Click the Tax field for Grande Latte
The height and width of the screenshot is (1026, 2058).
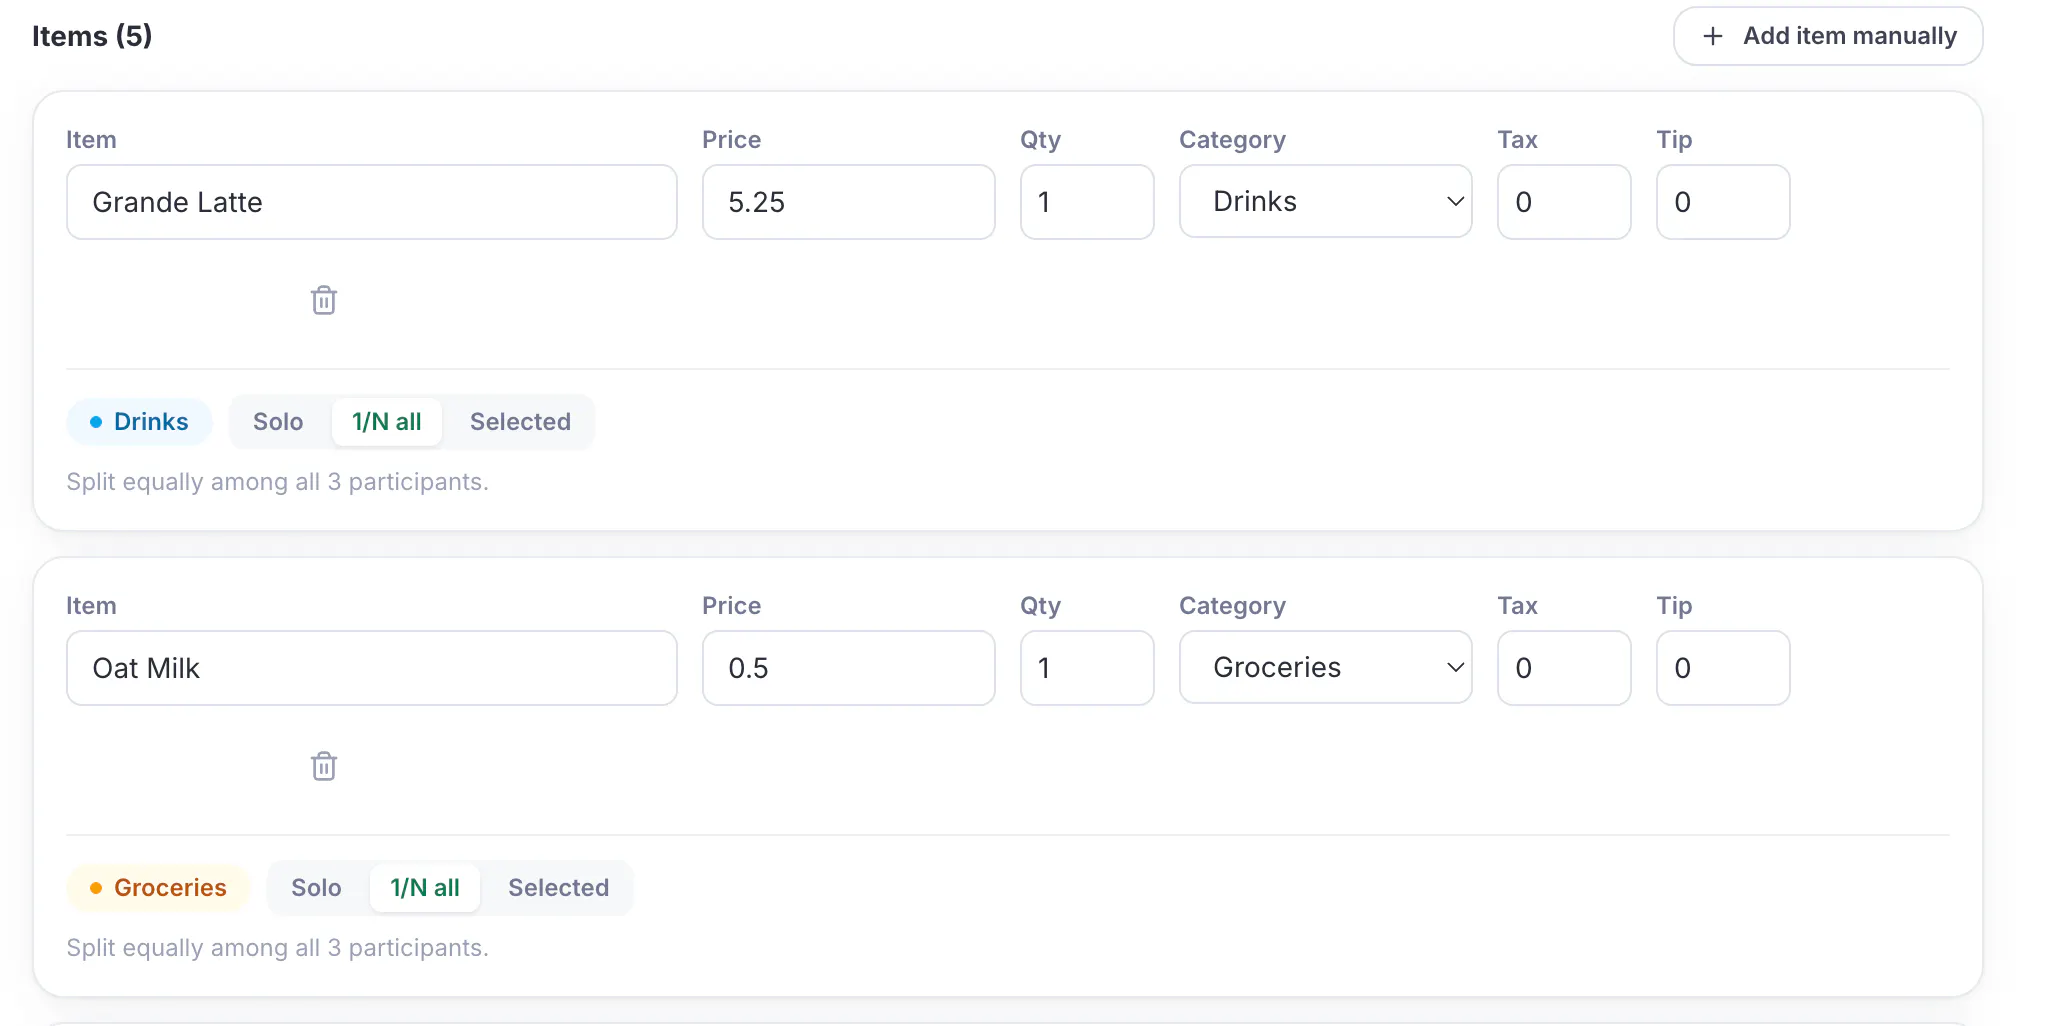coord(1564,202)
